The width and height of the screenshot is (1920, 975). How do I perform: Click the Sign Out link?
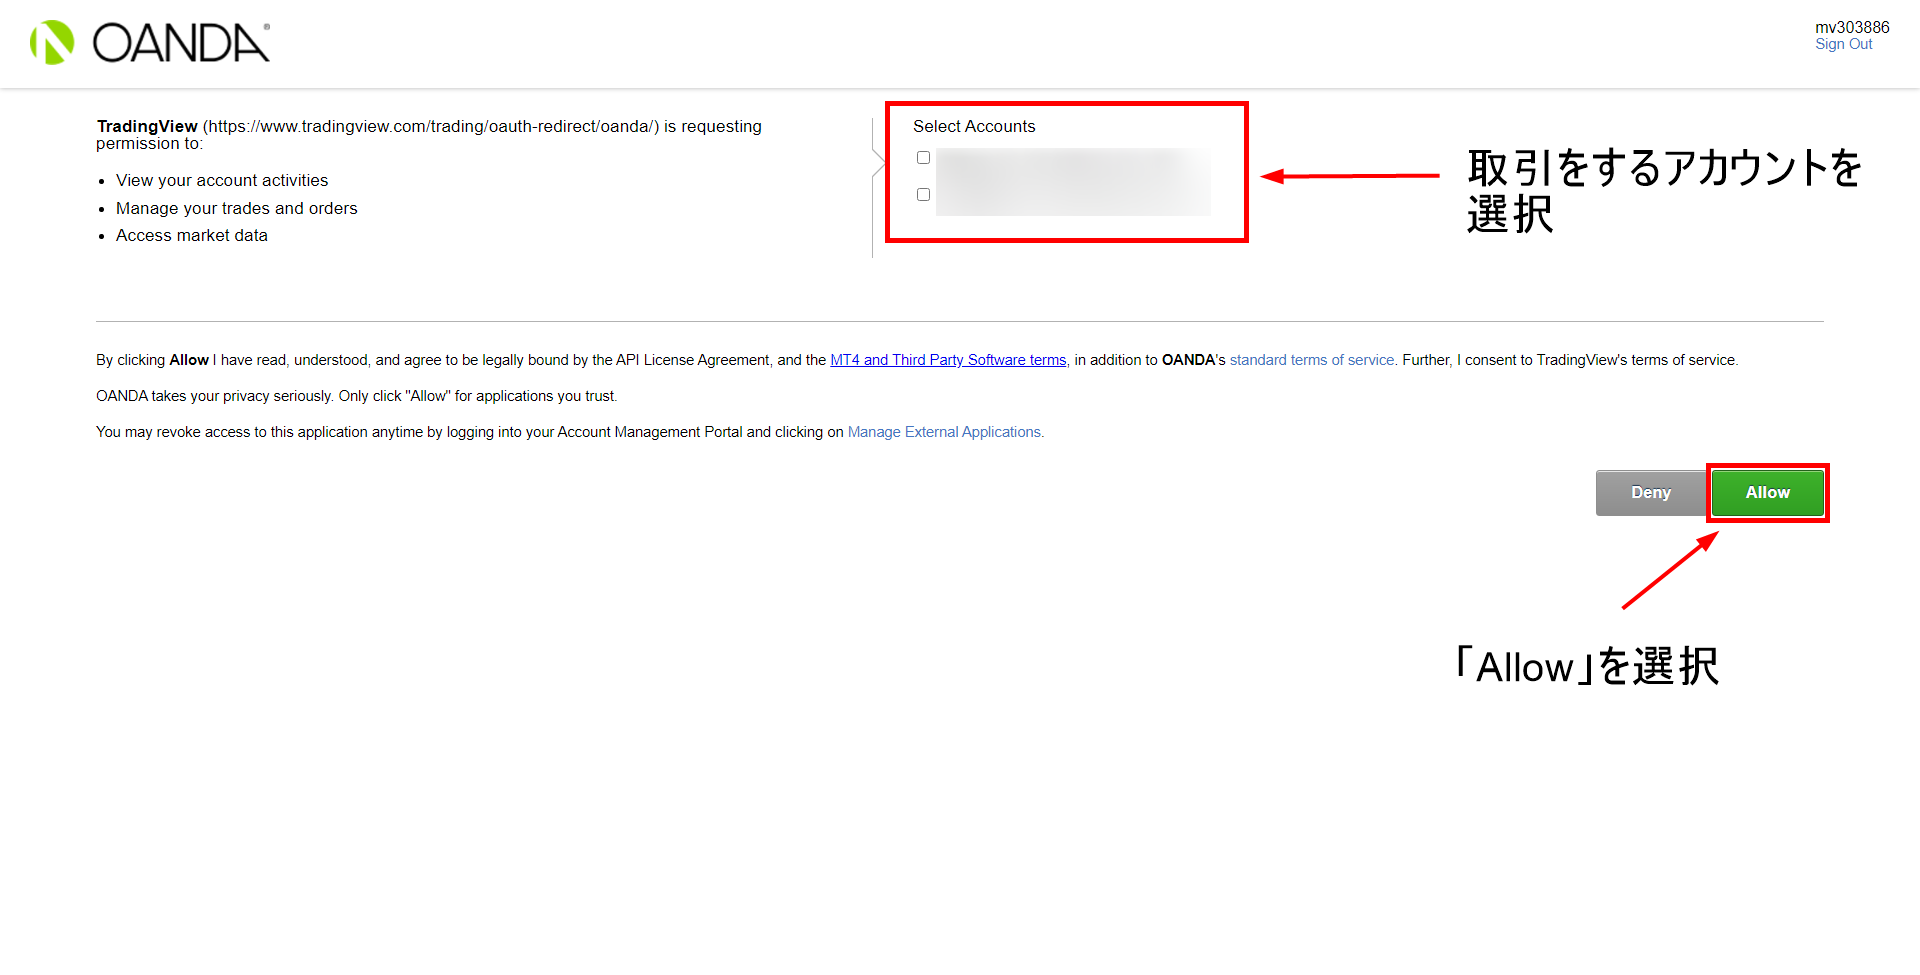[1843, 44]
